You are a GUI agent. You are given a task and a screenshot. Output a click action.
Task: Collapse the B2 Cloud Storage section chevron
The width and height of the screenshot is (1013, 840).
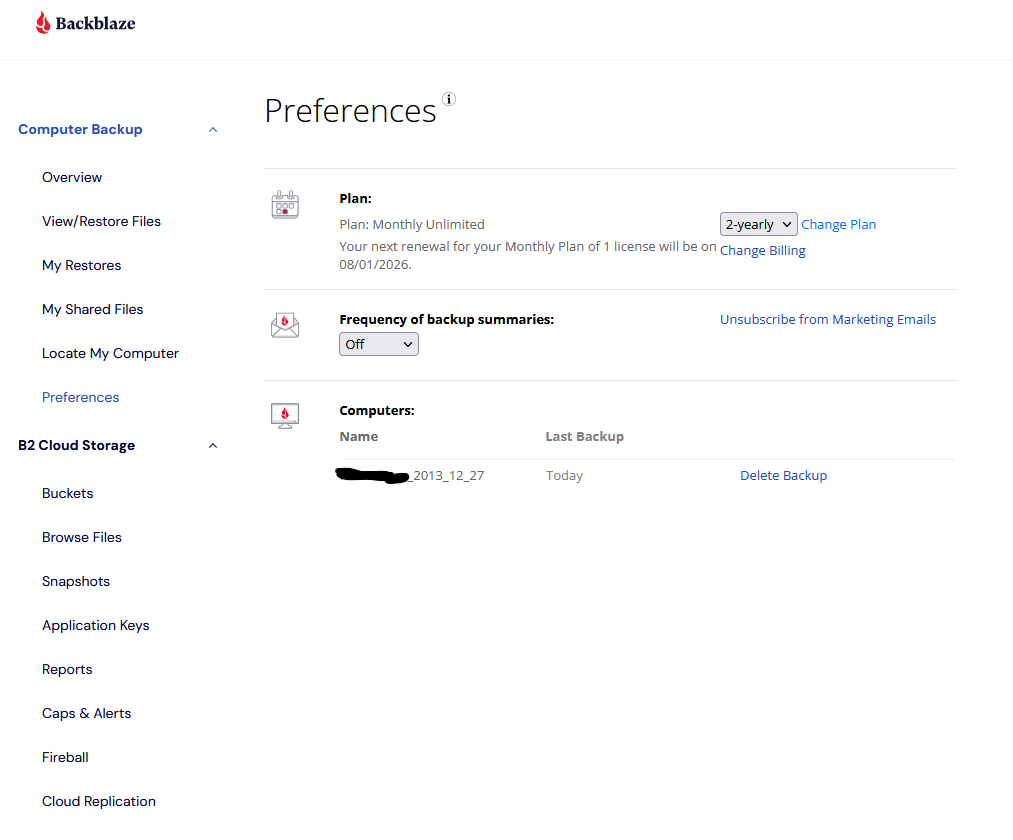click(213, 446)
